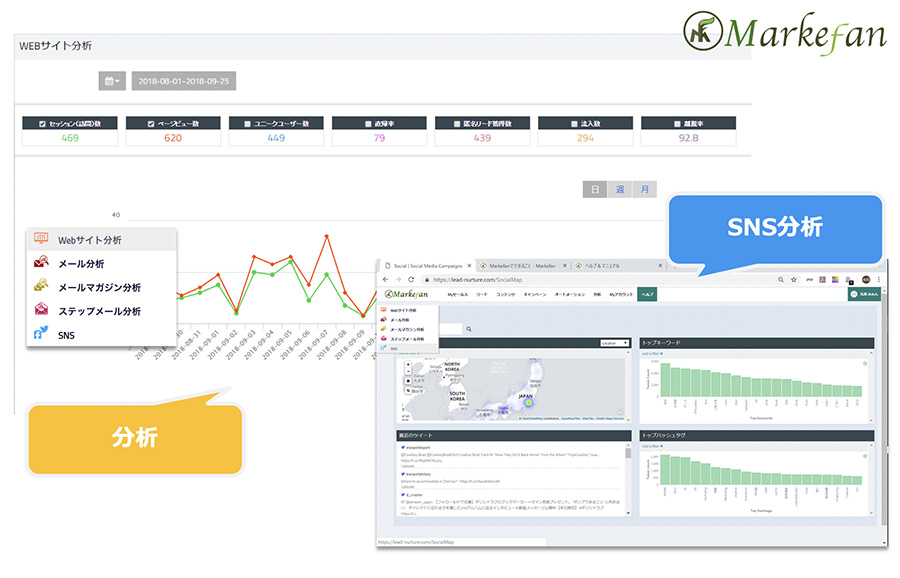Switch chart to weekly view 週
This screenshot has height=578, width=900.
pos(620,189)
